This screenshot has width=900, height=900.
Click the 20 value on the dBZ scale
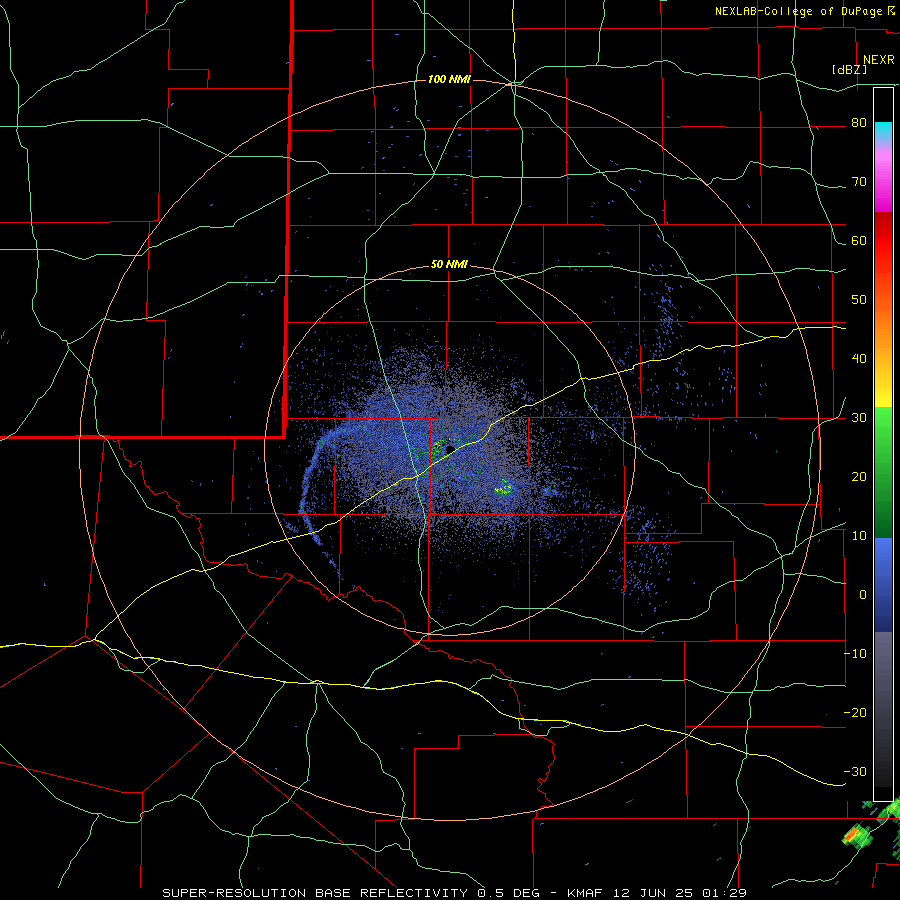point(859,477)
